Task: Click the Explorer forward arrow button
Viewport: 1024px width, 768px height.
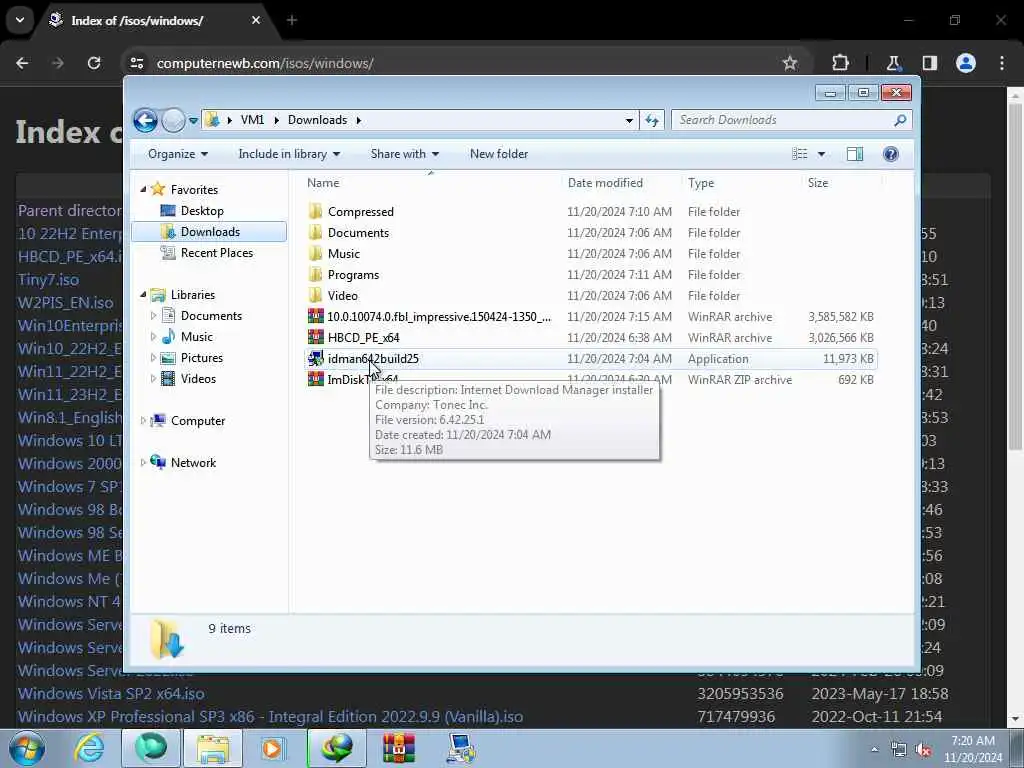Action: click(173, 120)
